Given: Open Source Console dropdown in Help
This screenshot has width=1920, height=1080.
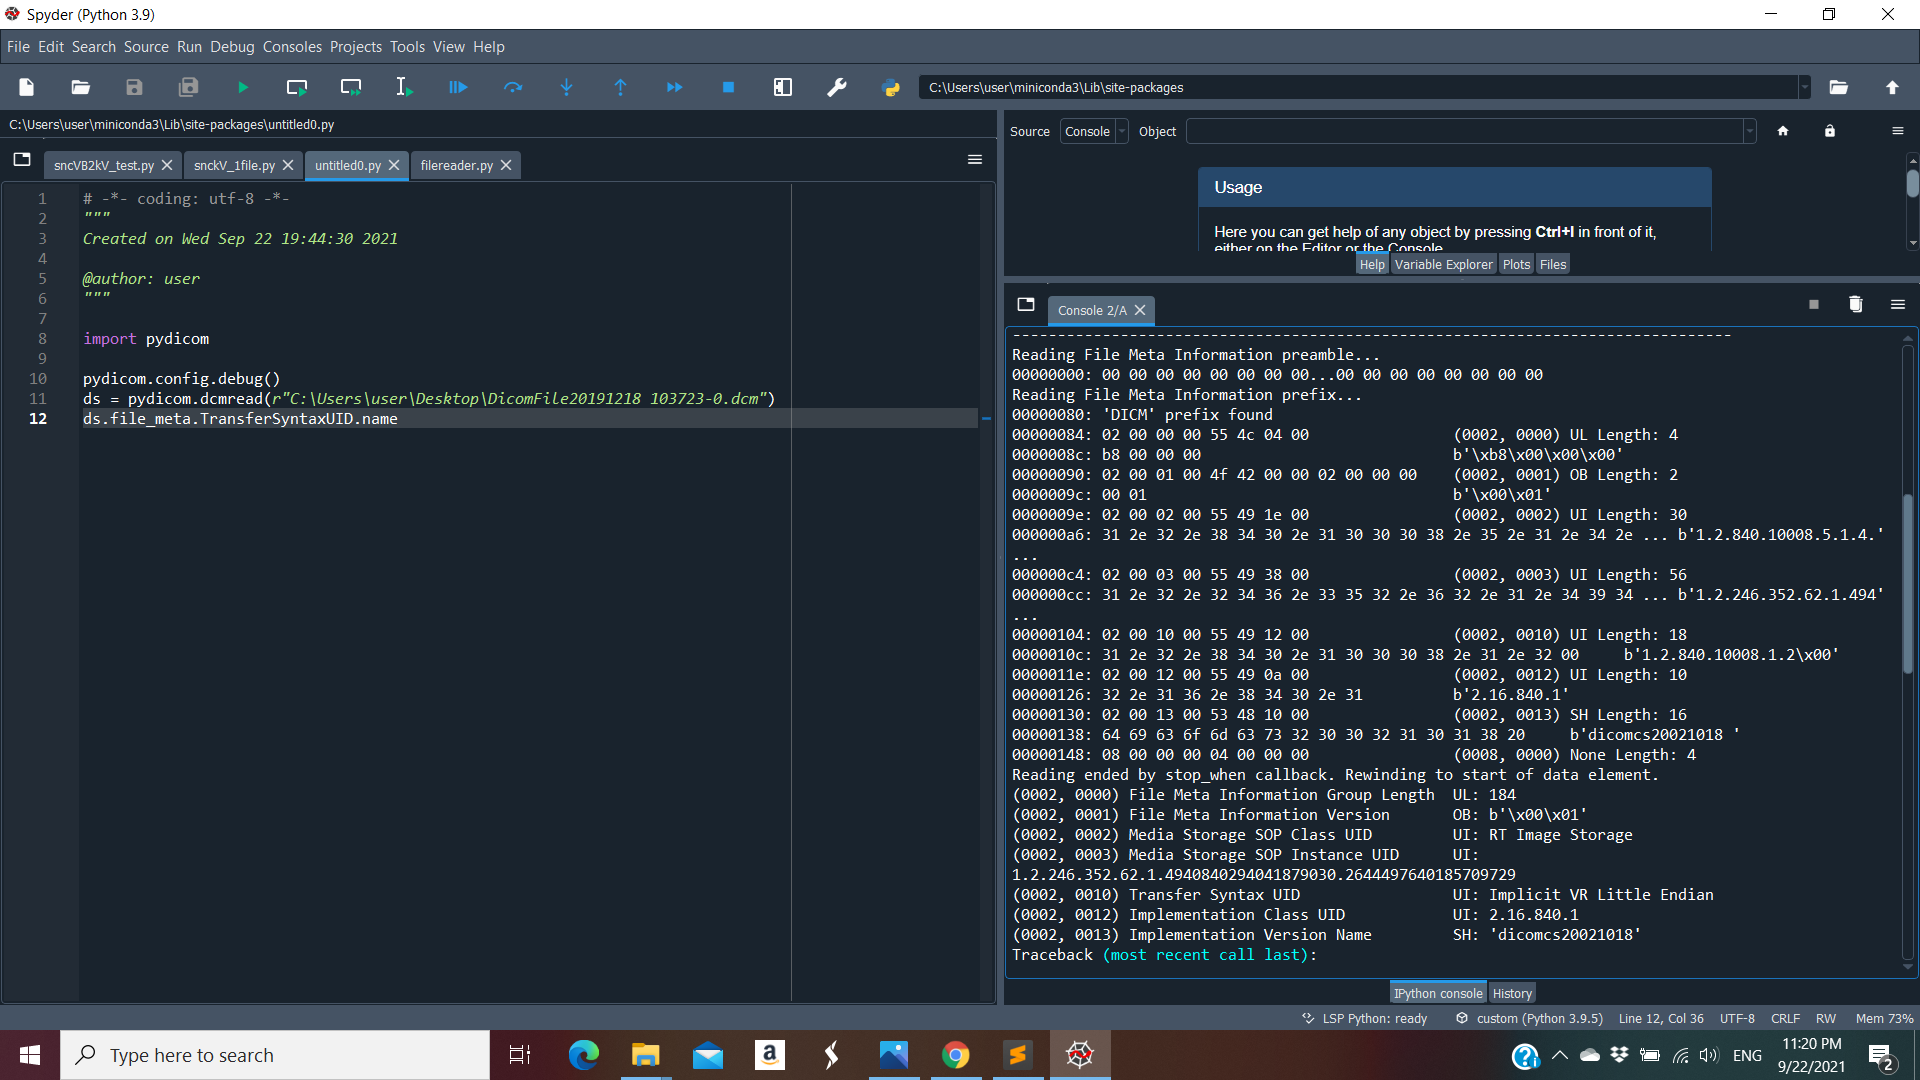Looking at the screenshot, I should 1094,132.
